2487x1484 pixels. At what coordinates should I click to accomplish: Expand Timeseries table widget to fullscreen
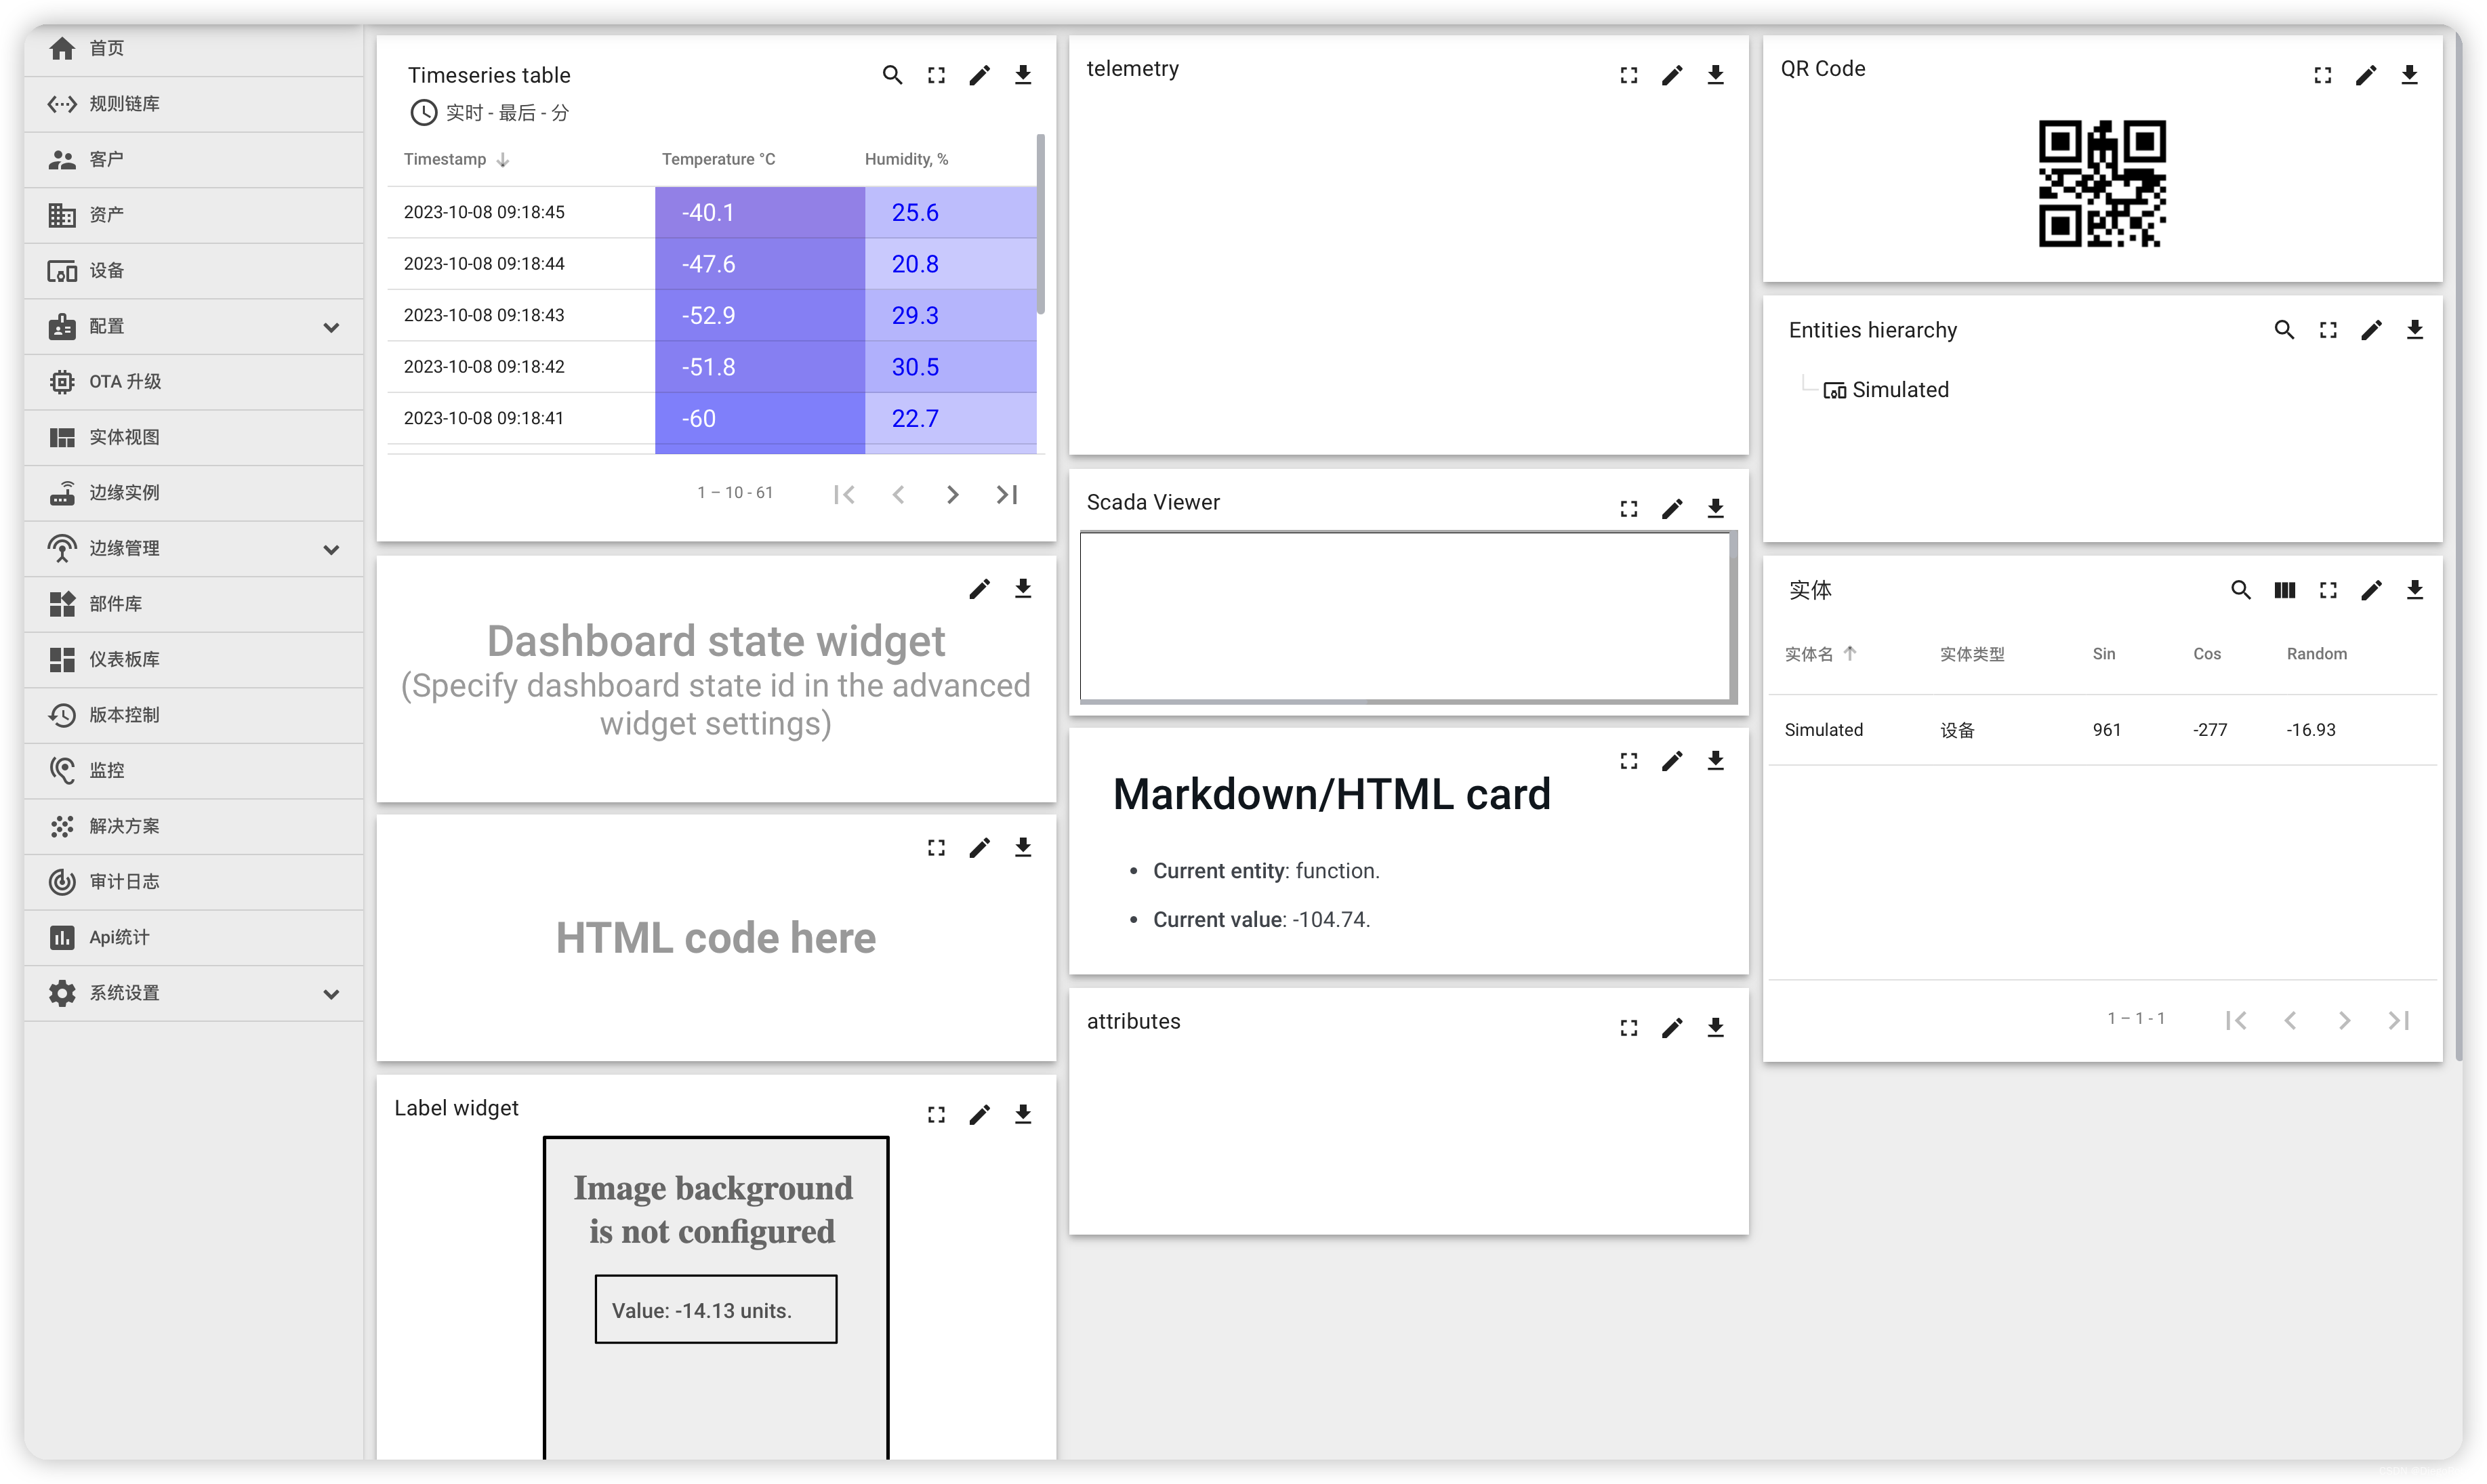point(936,75)
